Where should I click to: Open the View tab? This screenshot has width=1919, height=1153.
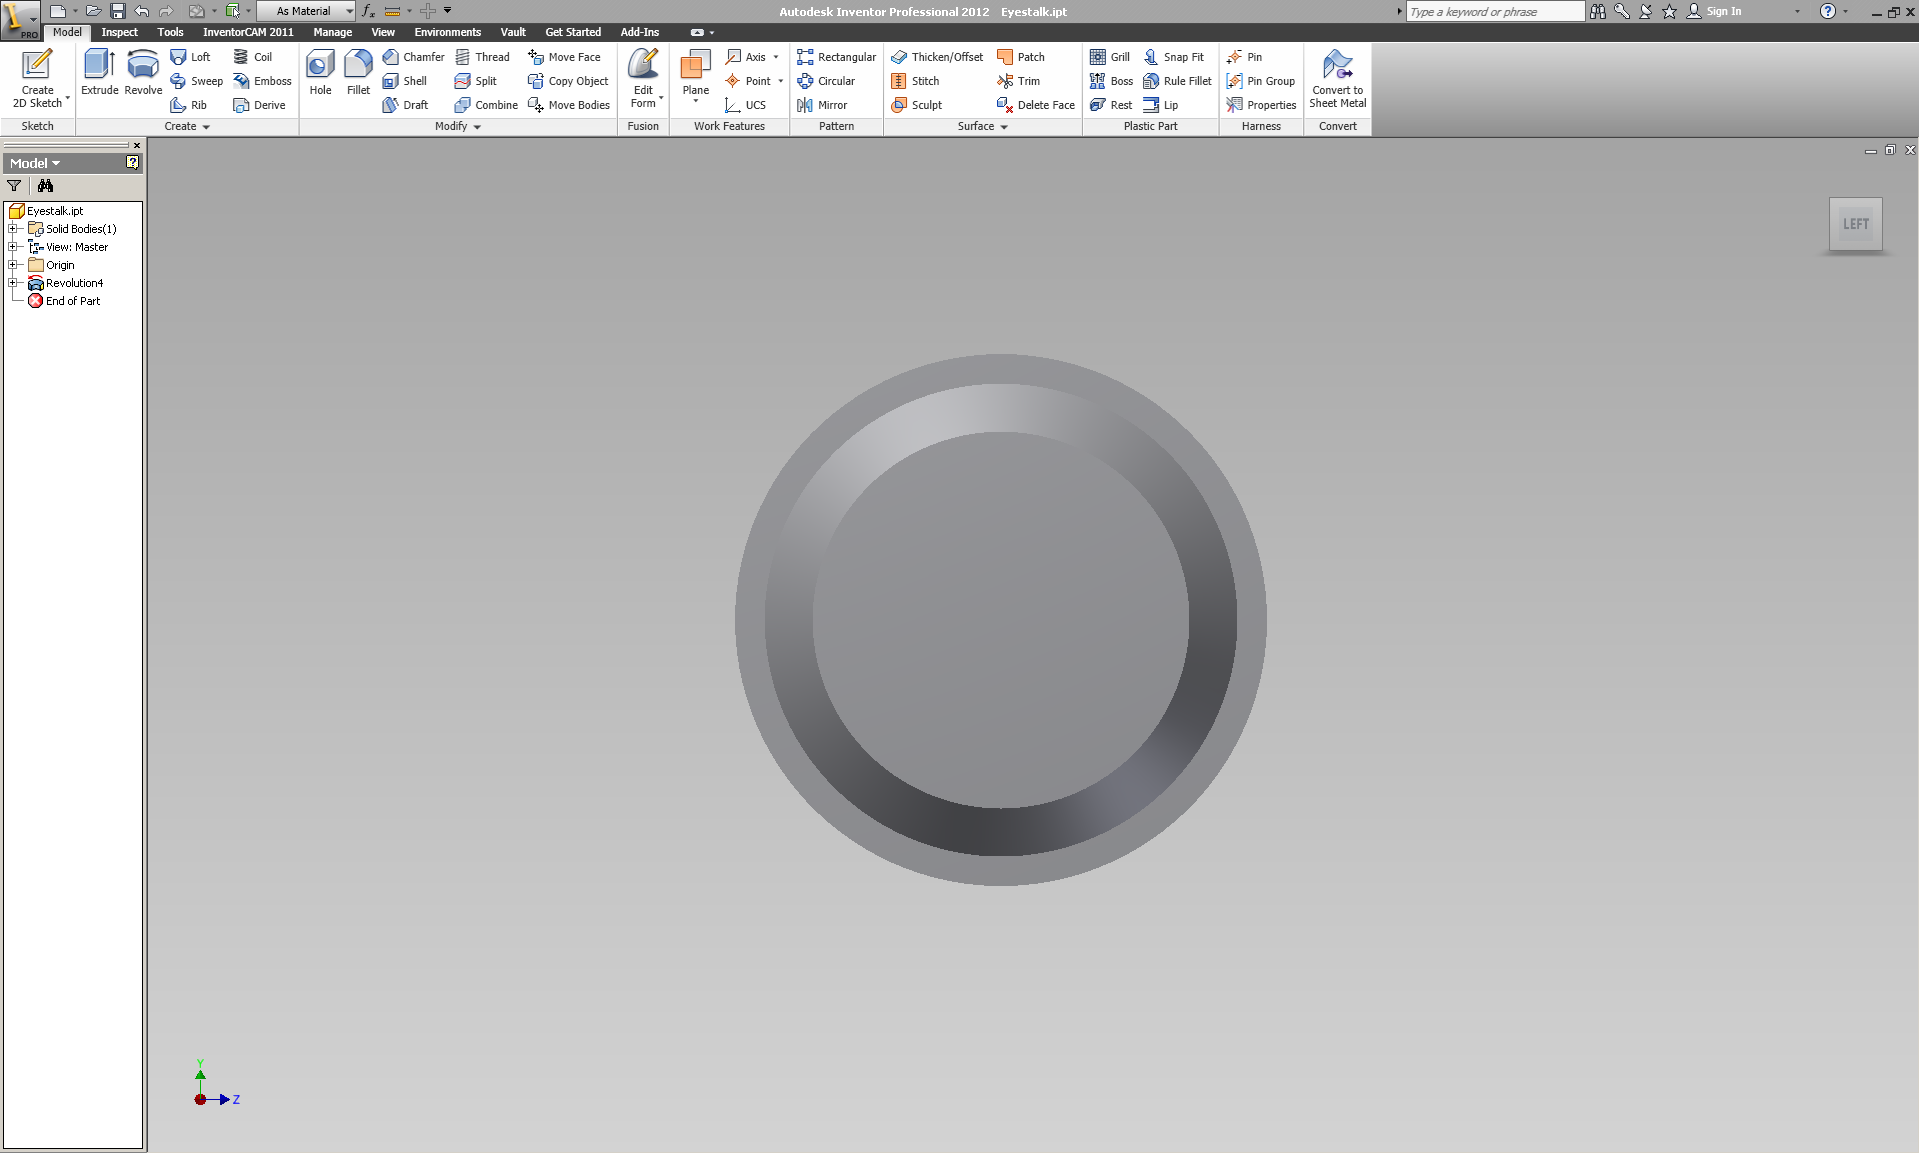(383, 32)
